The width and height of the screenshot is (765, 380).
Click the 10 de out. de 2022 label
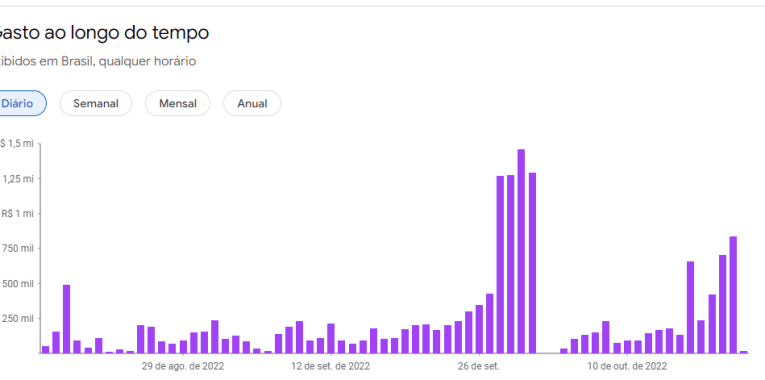point(627,366)
